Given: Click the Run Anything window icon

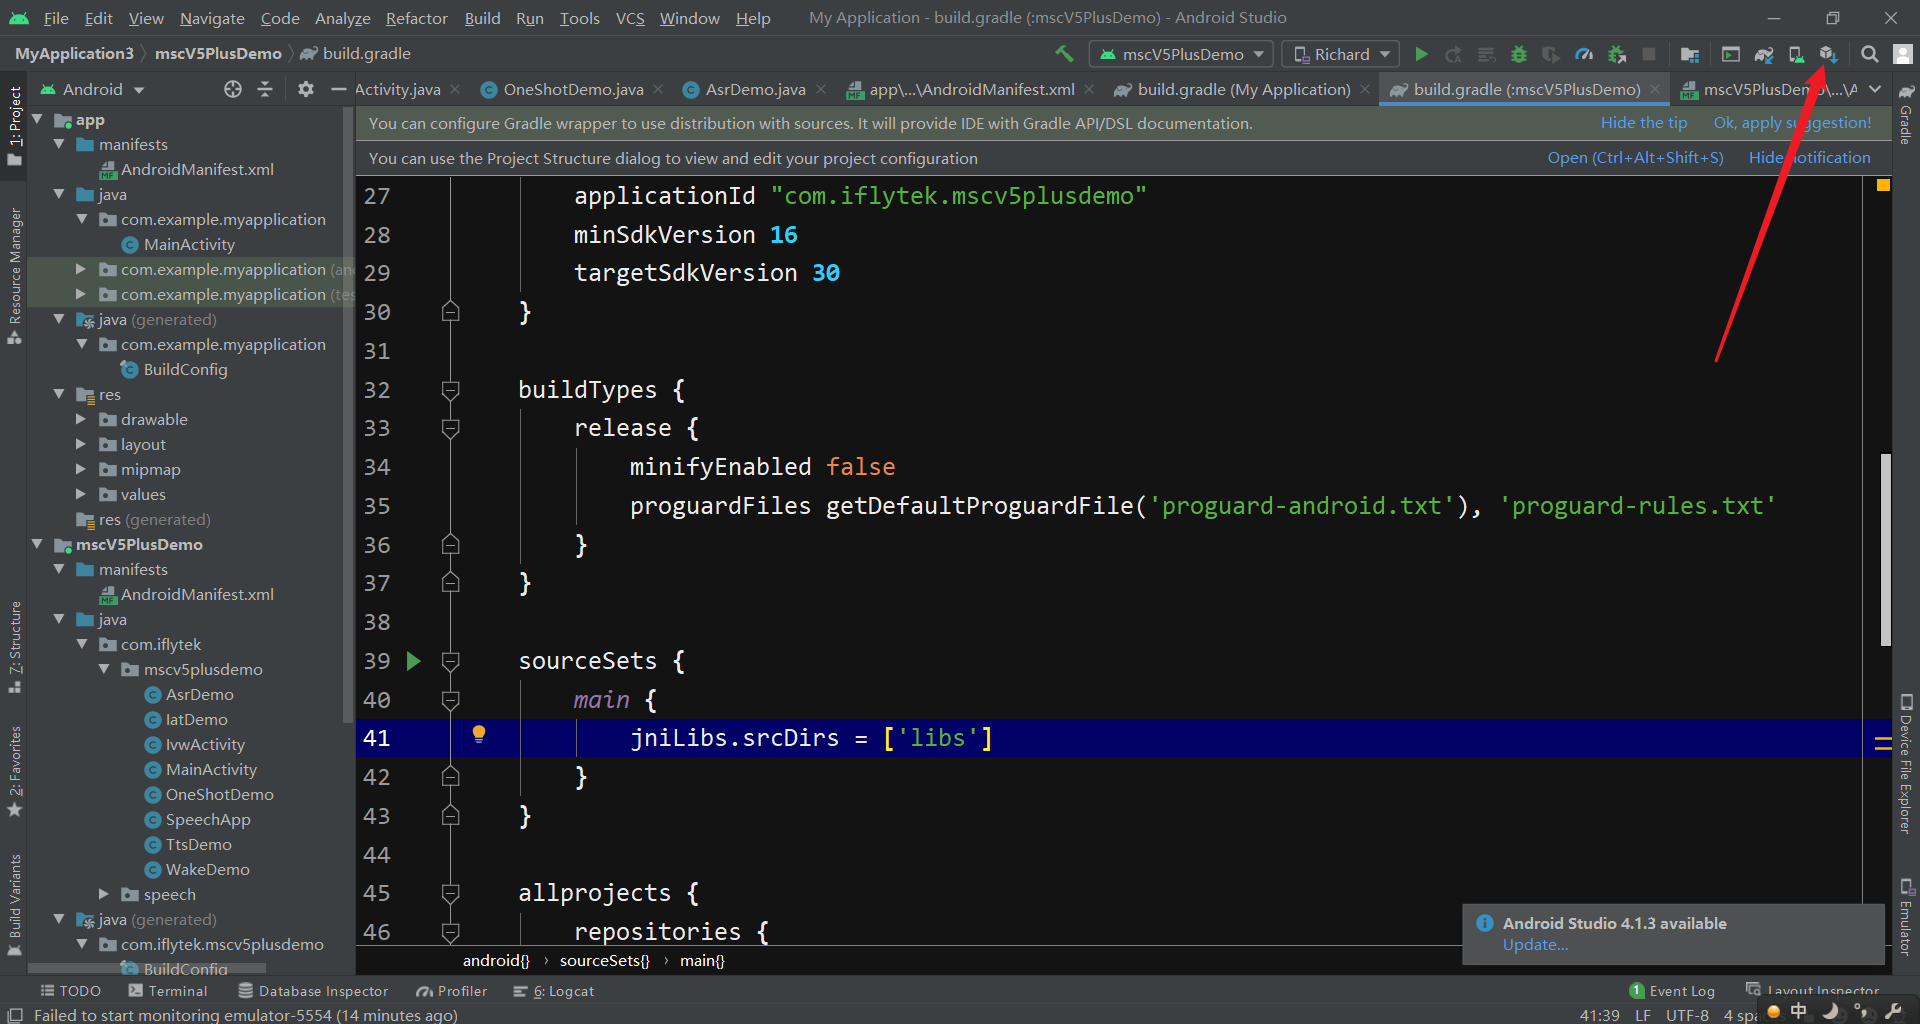Looking at the screenshot, I should [1731, 54].
